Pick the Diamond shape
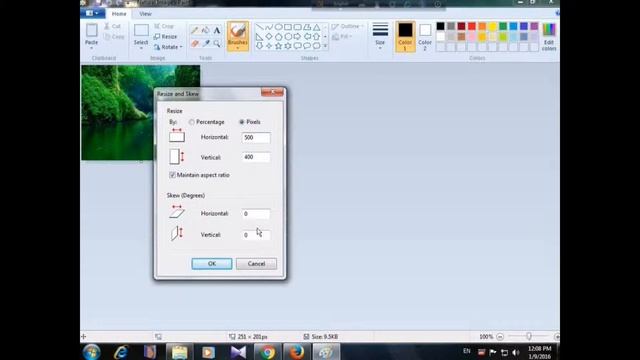 (x=269, y=36)
